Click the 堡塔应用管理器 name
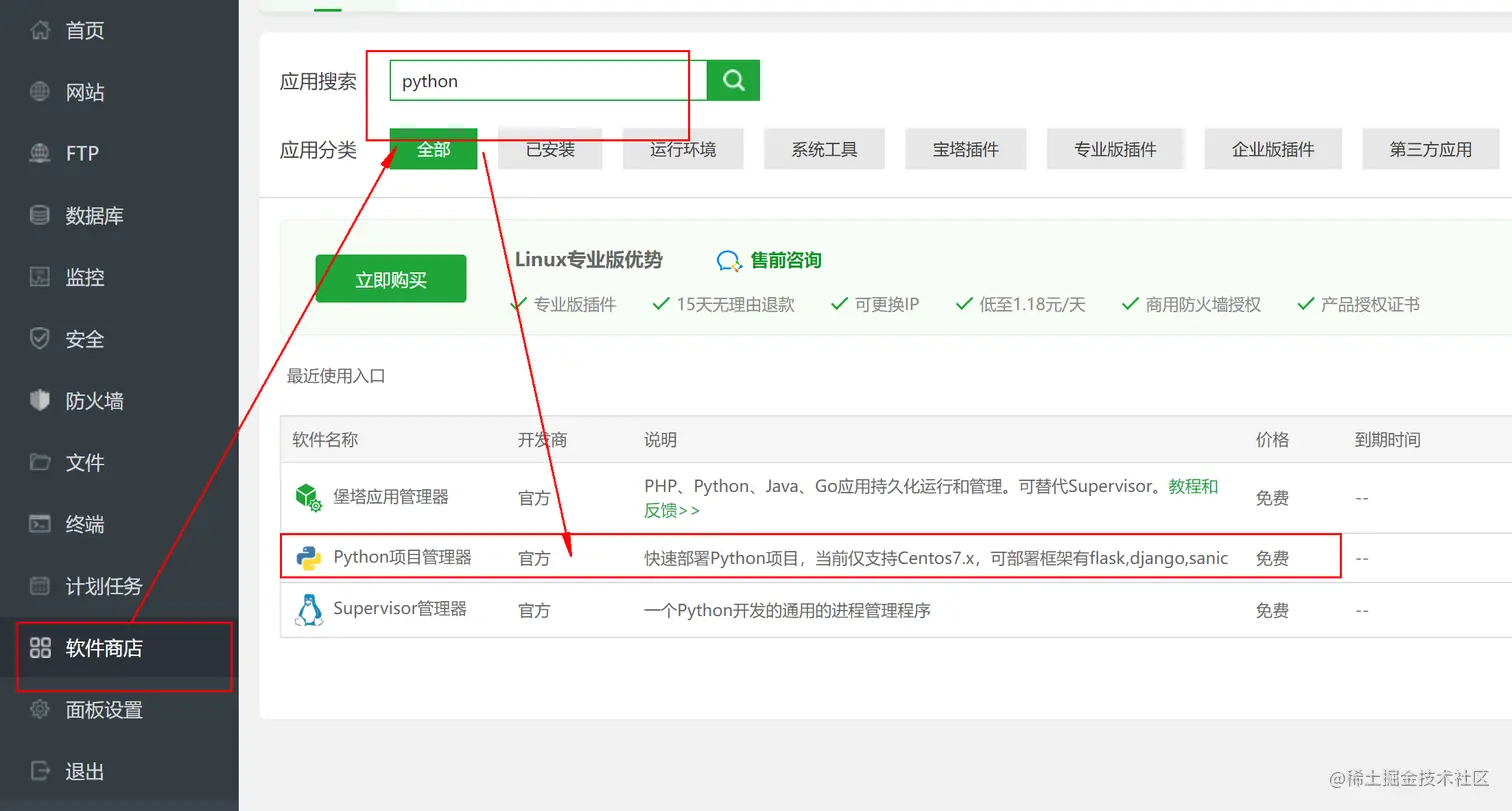The height and width of the screenshot is (811, 1512). pos(391,497)
